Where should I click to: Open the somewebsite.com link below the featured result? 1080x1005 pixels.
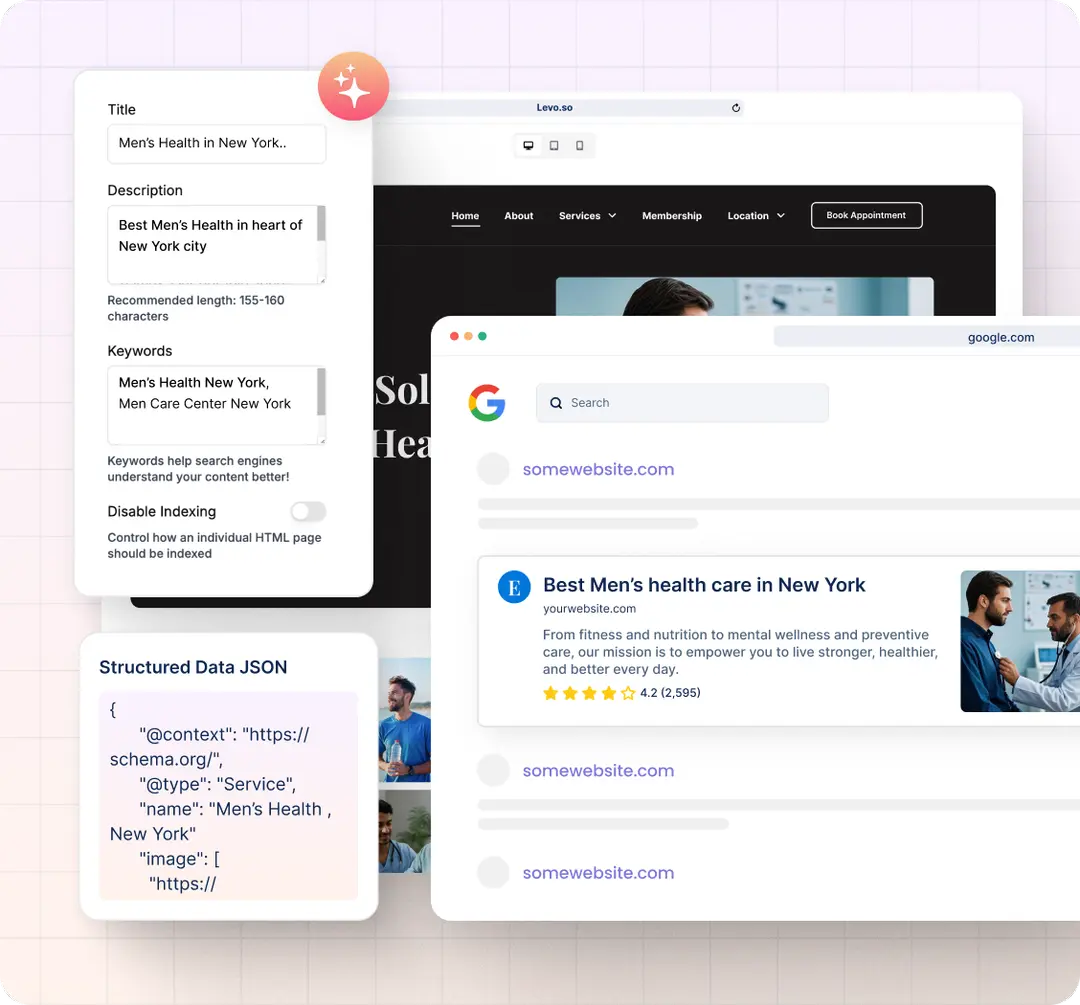598,771
